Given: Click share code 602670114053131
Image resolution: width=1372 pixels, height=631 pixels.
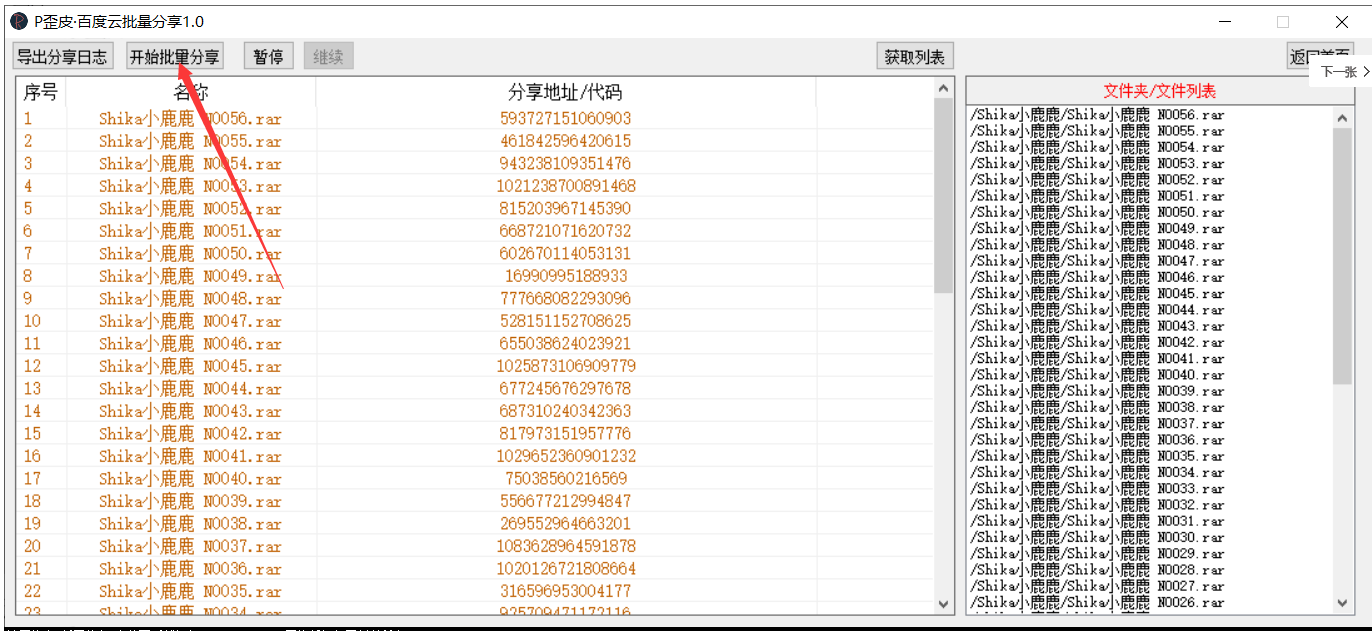Looking at the screenshot, I should 565,254.
